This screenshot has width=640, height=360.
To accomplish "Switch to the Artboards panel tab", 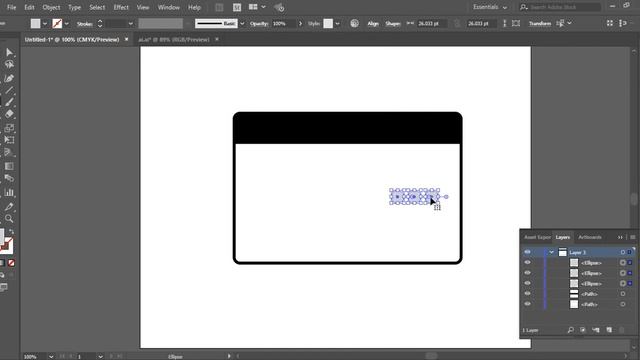I will click(590, 237).
